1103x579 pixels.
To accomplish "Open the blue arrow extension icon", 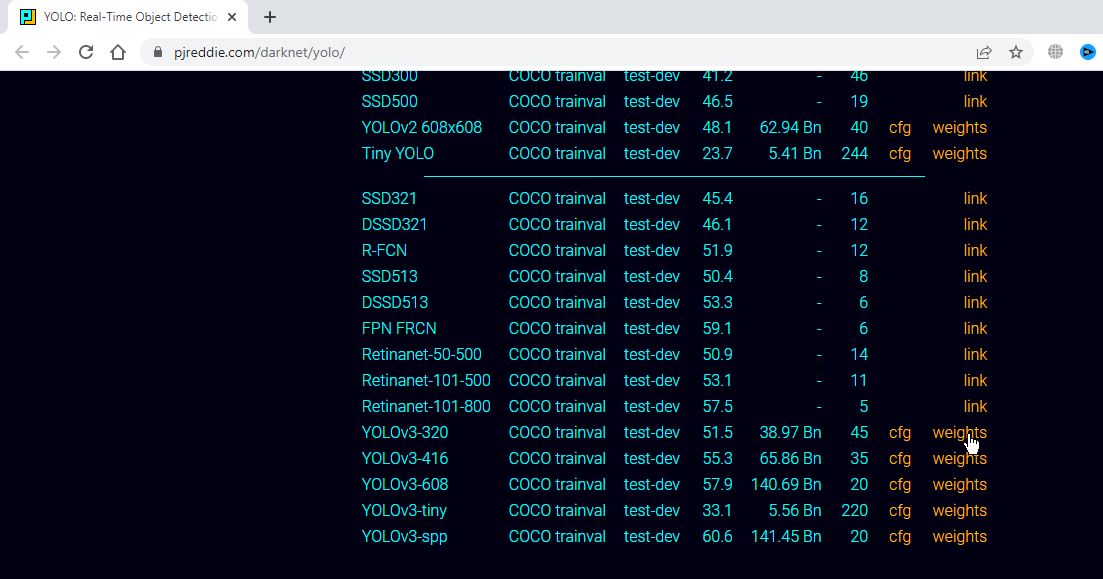I will [x=1088, y=51].
